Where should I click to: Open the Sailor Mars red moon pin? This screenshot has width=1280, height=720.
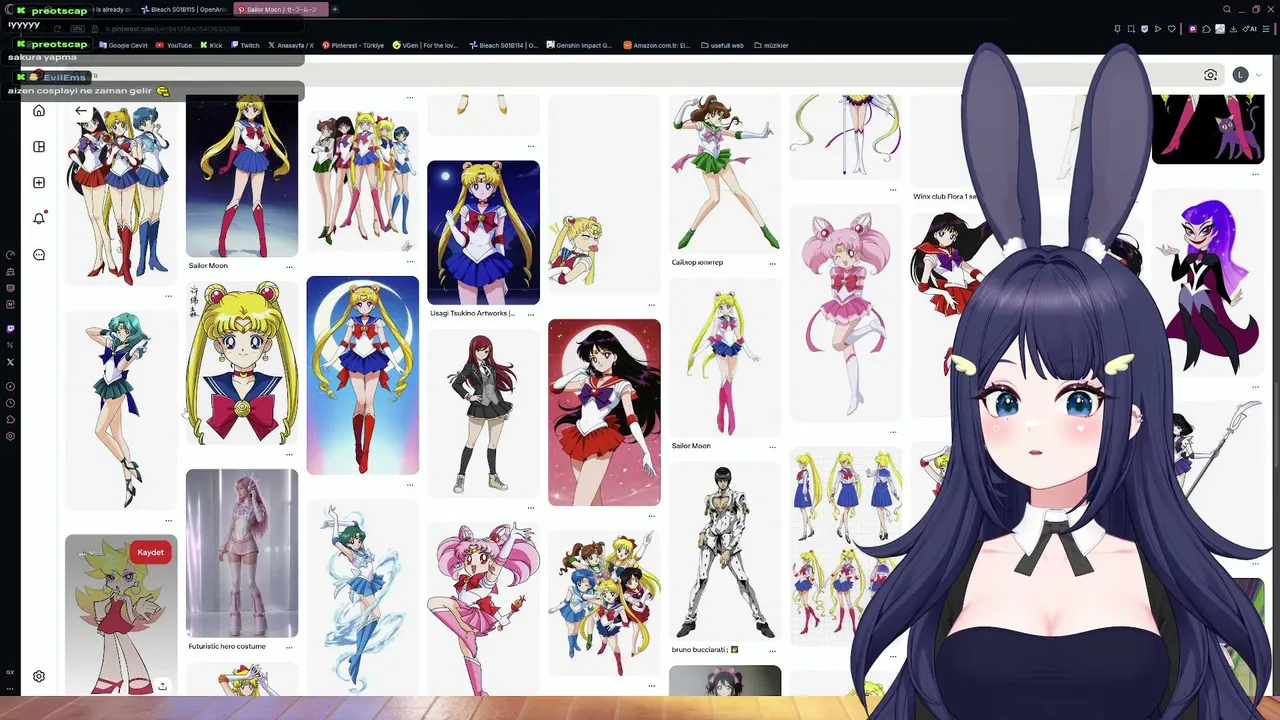[604, 412]
